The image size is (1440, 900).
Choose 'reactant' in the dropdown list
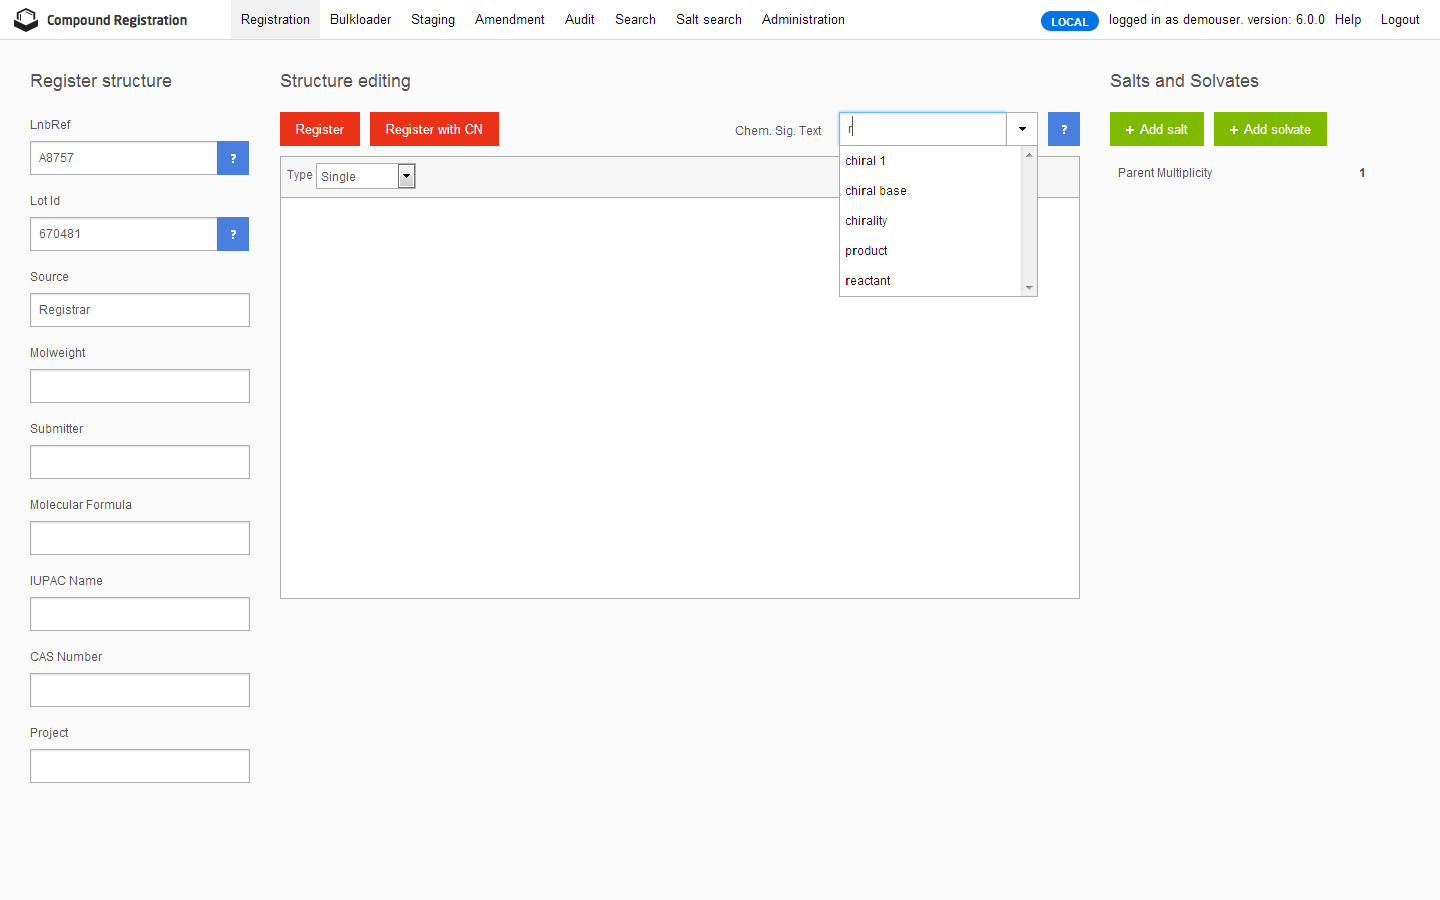click(x=868, y=281)
